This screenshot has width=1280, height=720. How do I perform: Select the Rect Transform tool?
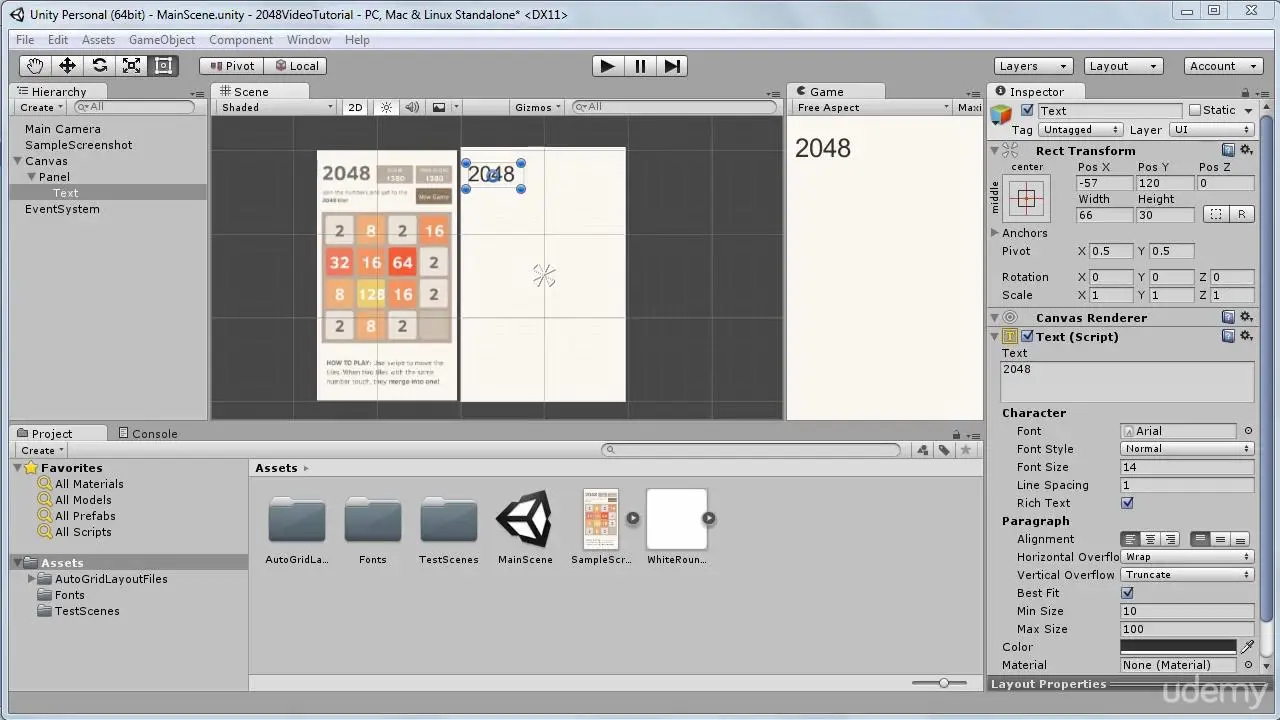(163, 66)
